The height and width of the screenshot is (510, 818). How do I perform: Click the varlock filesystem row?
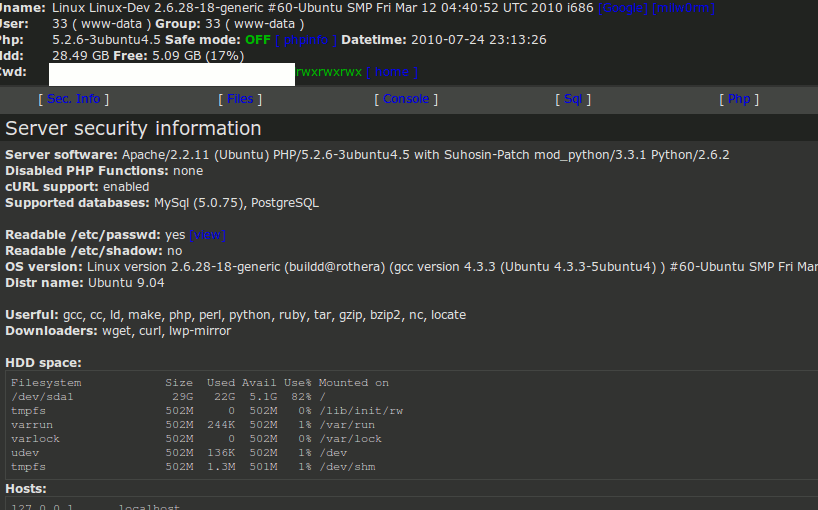coord(196,439)
